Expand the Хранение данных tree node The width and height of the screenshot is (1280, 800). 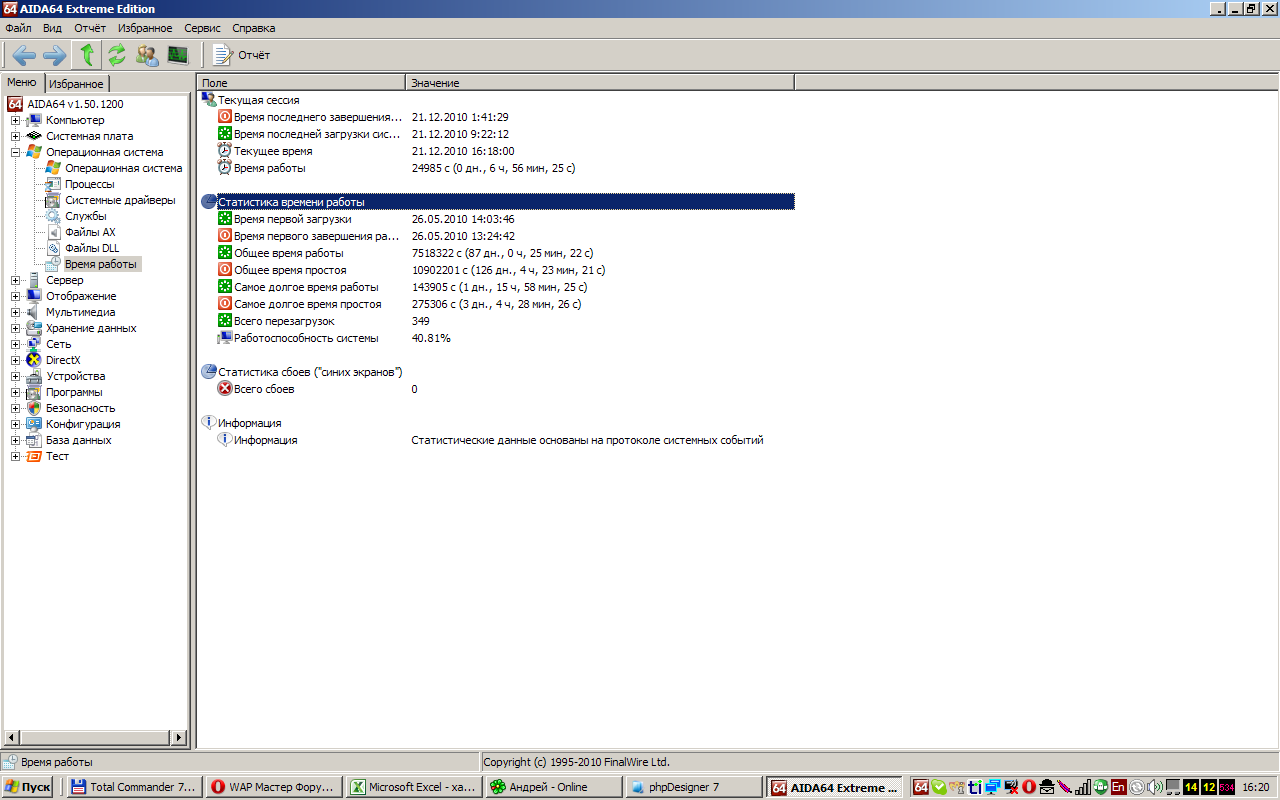[x=16, y=328]
